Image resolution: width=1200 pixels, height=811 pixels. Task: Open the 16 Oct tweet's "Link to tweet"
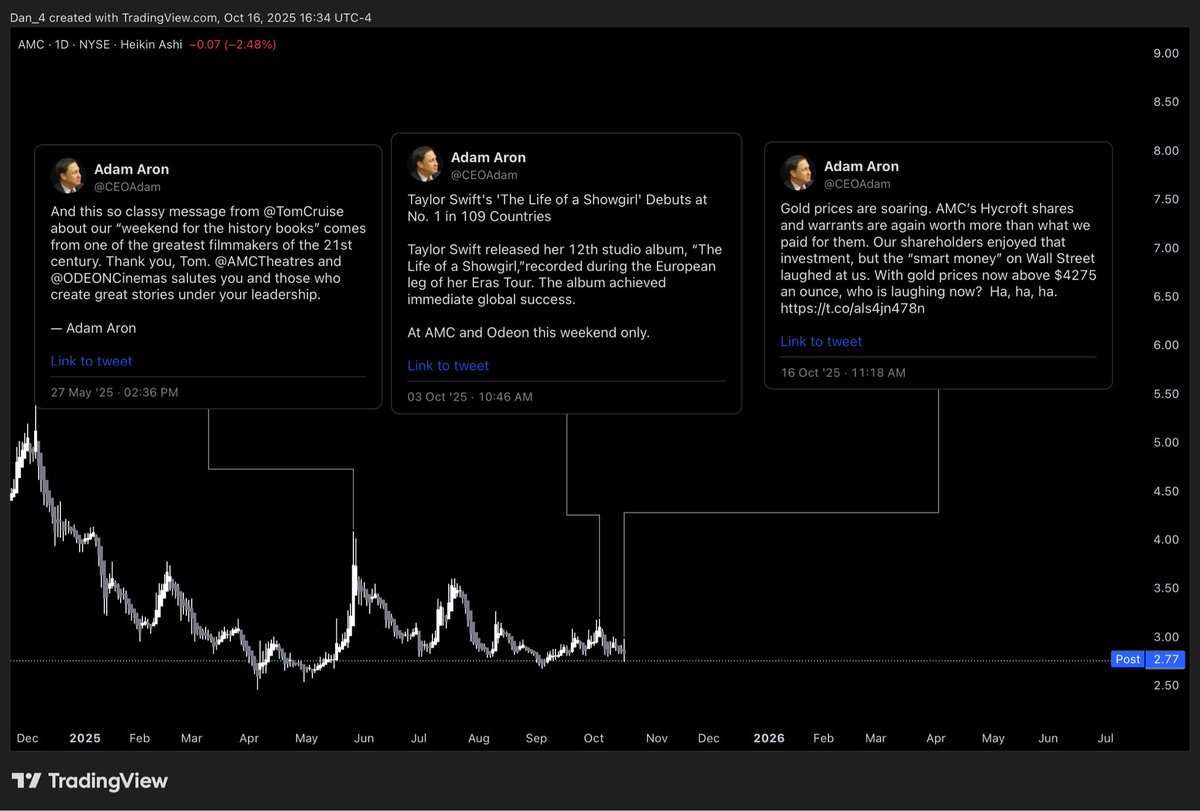pyautogui.click(x=821, y=341)
